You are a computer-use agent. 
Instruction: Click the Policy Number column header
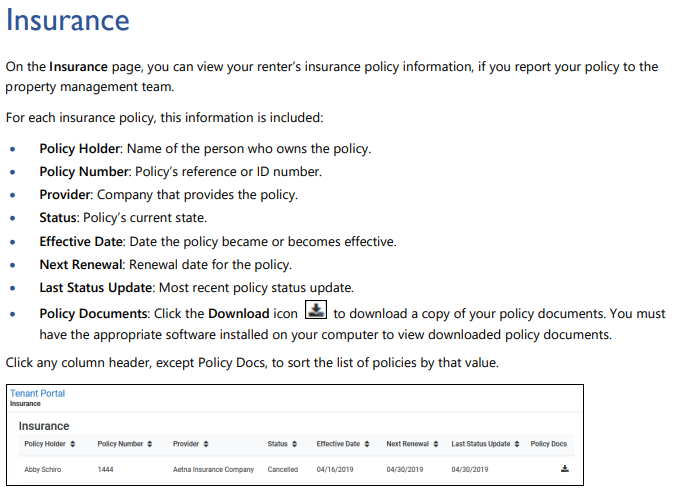[x=120, y=444]
